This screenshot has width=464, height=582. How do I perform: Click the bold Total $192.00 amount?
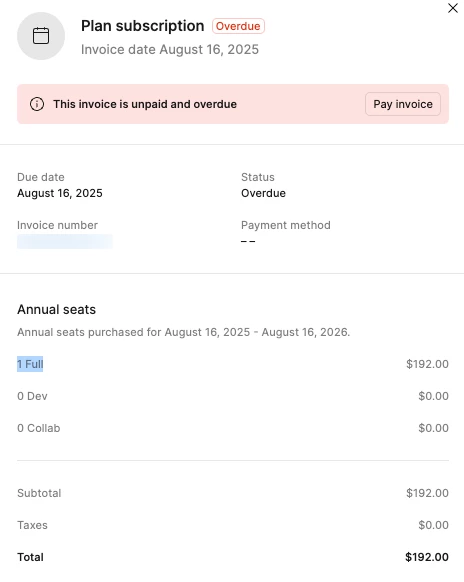point(427,557)
